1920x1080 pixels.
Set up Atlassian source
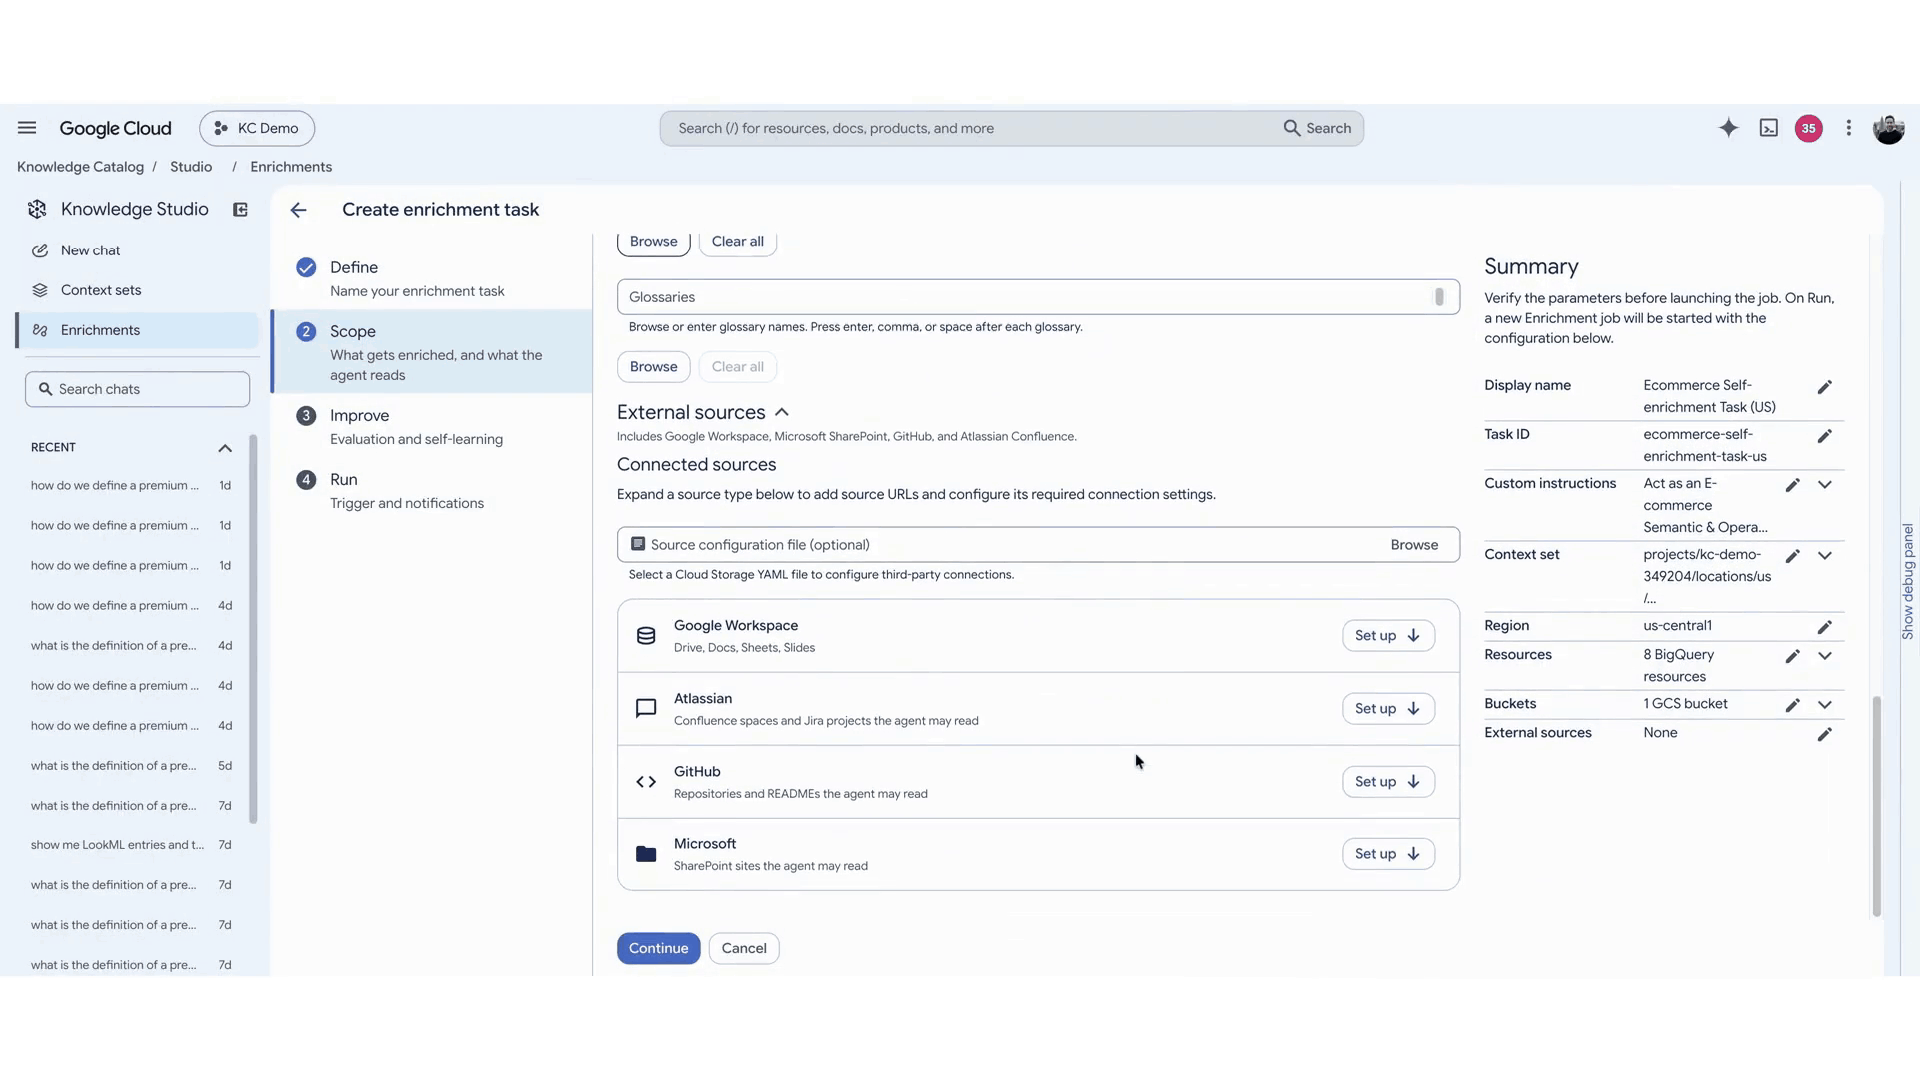tap(1388, 709)
